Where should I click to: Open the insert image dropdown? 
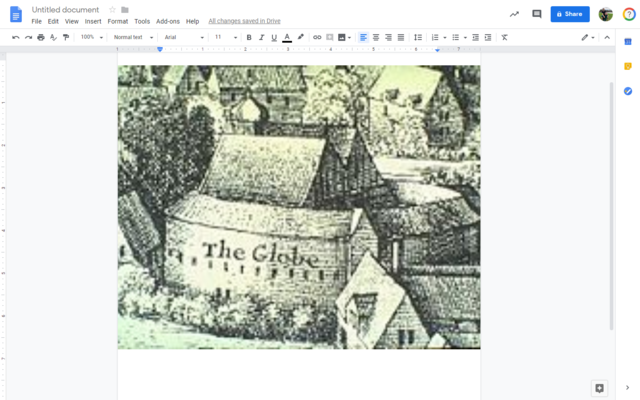coord(344,37)
